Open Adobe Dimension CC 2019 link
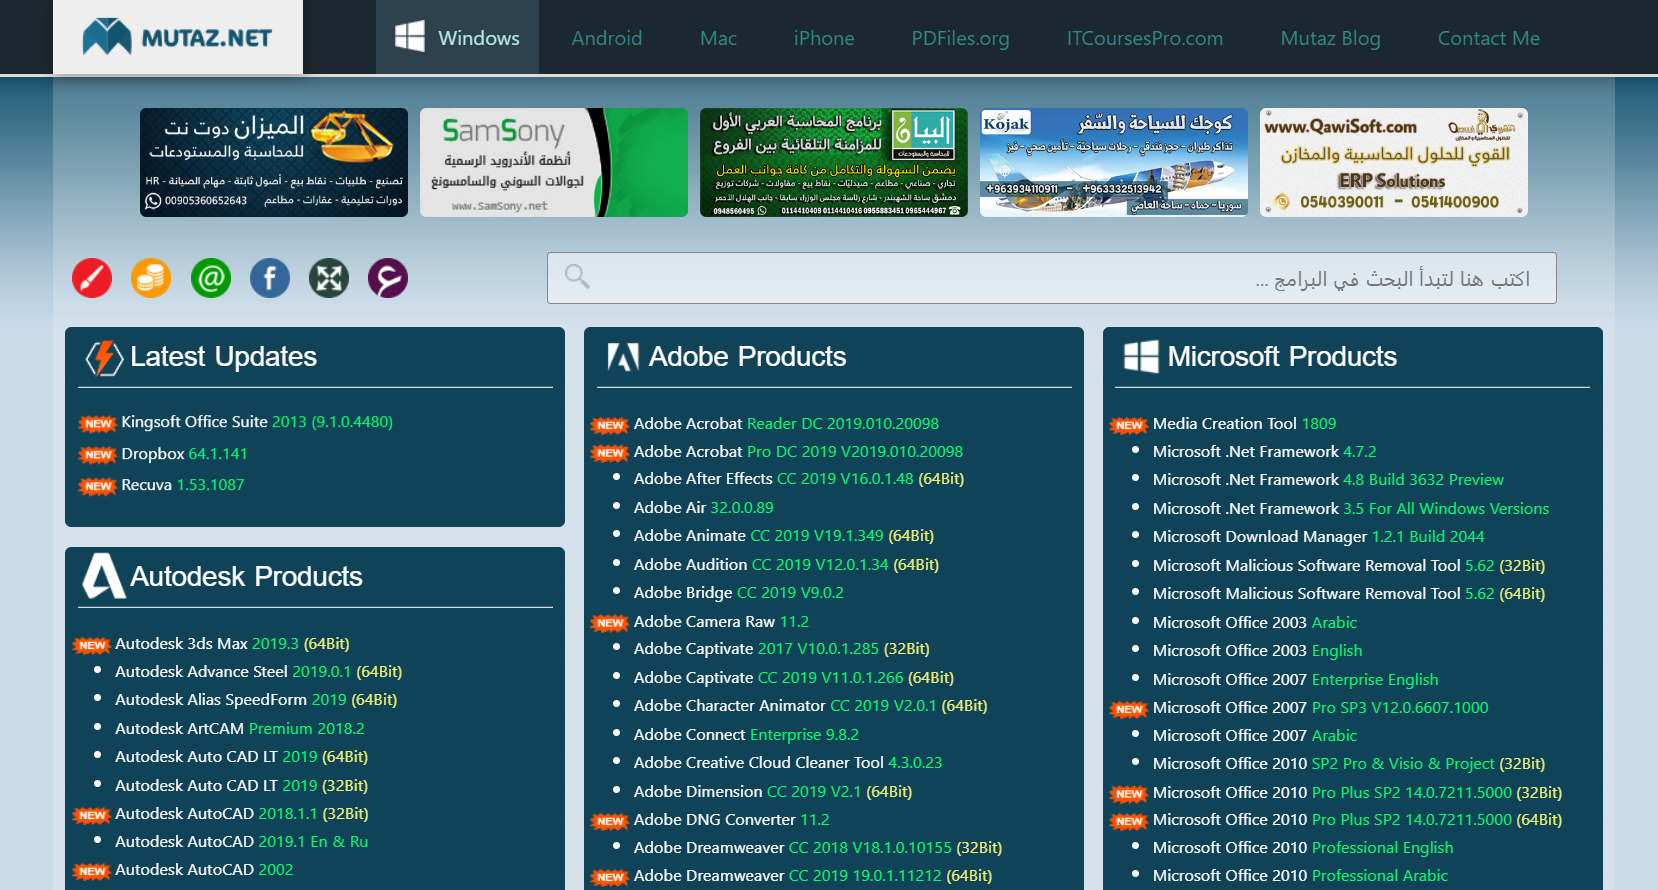The width and height of the screenshot is (1658, 890). (x=773, y=792)
